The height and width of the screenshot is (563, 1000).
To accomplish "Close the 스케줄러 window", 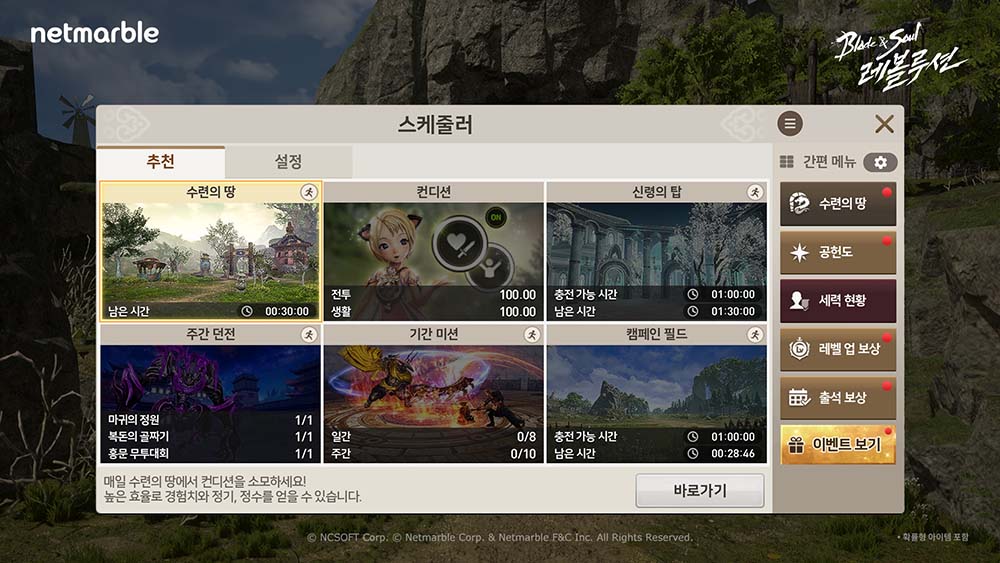I will click(x=884, y=124).
